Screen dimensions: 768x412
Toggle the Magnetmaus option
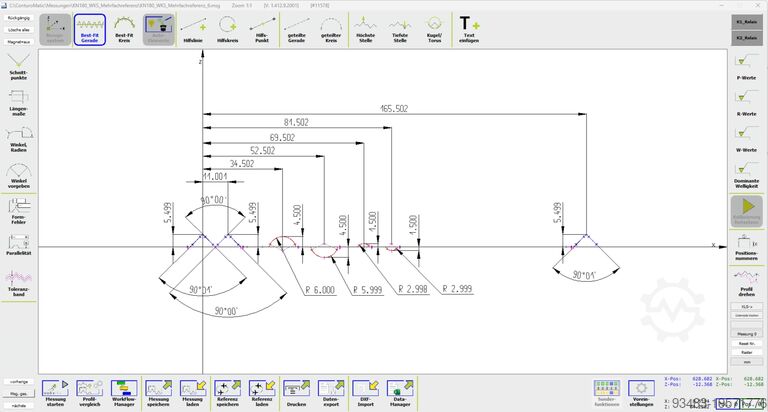click(x=18, y=43)
